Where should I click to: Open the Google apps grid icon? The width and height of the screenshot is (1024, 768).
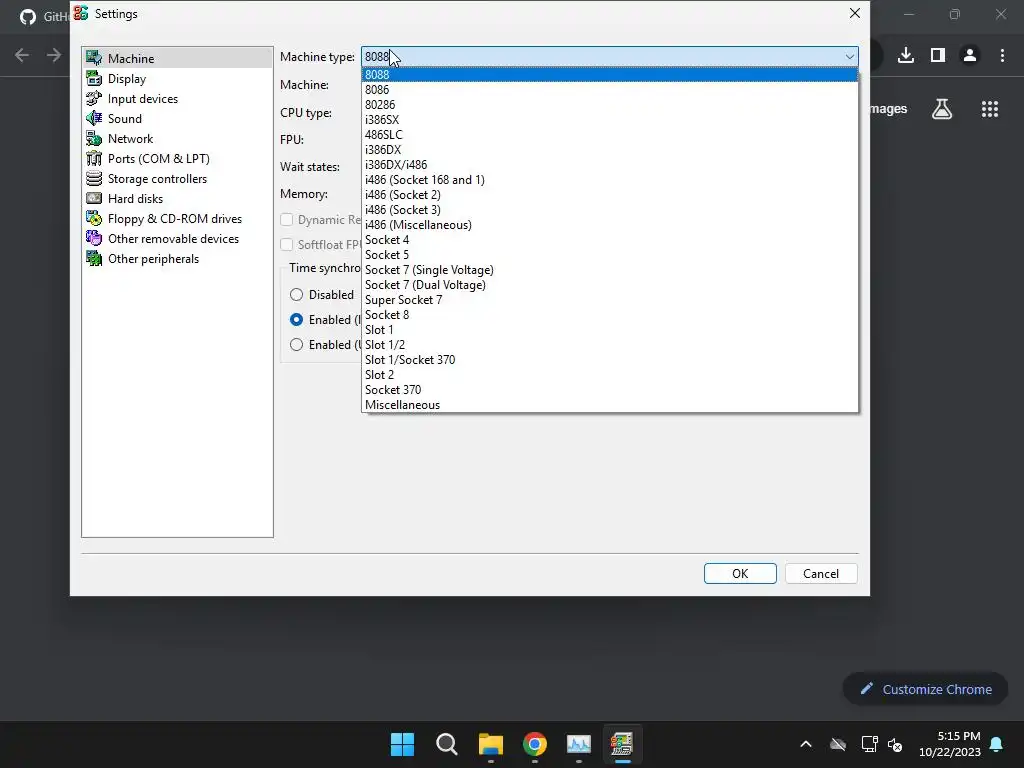pos(990,109)
